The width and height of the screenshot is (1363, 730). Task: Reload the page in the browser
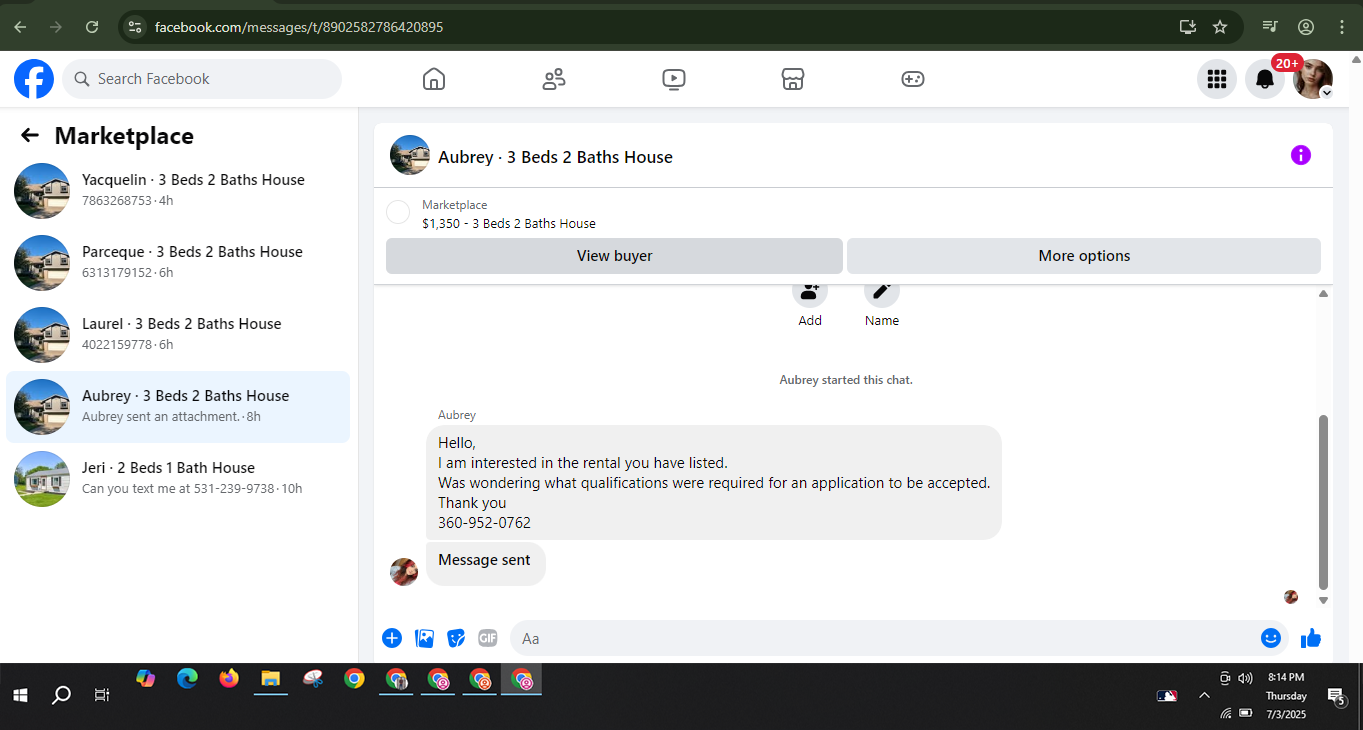pyautogui.click(x=92, y=27)
